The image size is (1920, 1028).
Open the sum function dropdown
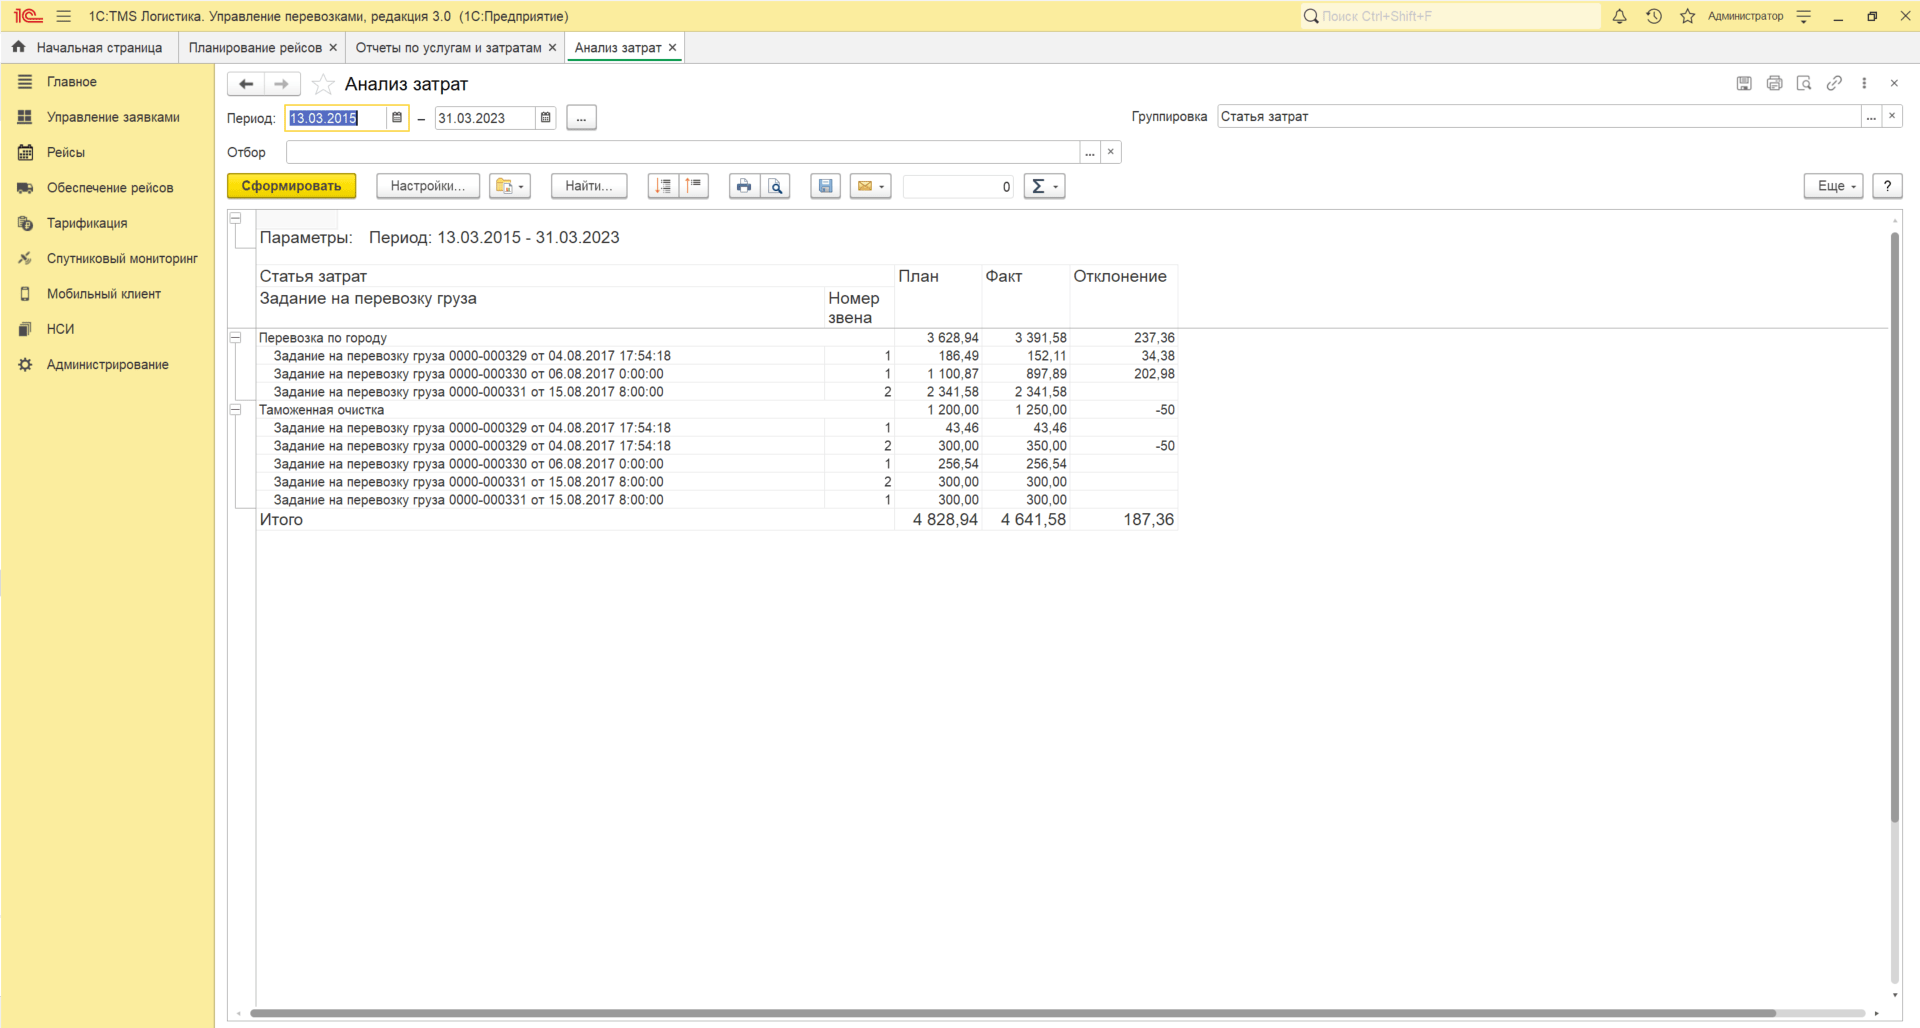1044,186
